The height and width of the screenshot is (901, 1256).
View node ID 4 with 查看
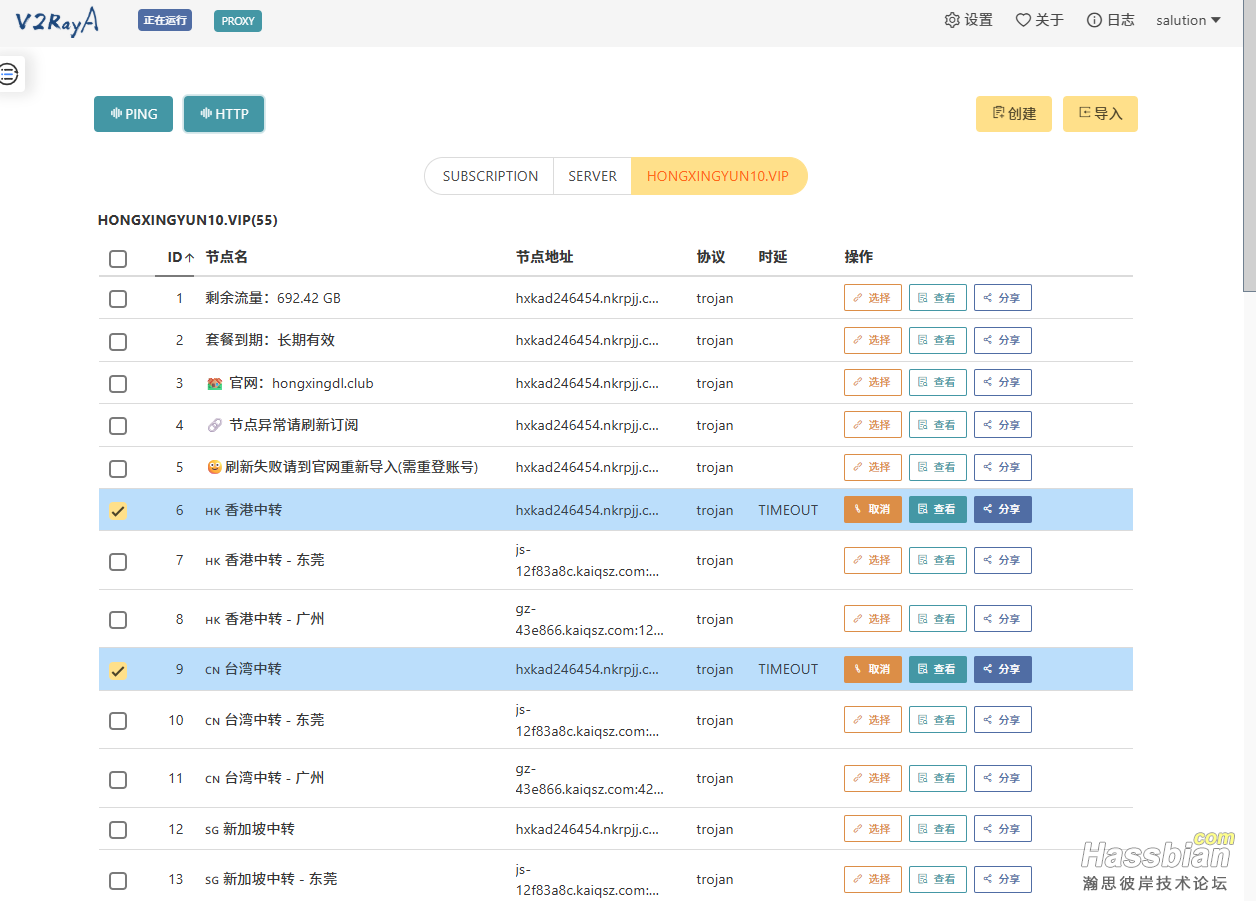click(x=938, y=425)
